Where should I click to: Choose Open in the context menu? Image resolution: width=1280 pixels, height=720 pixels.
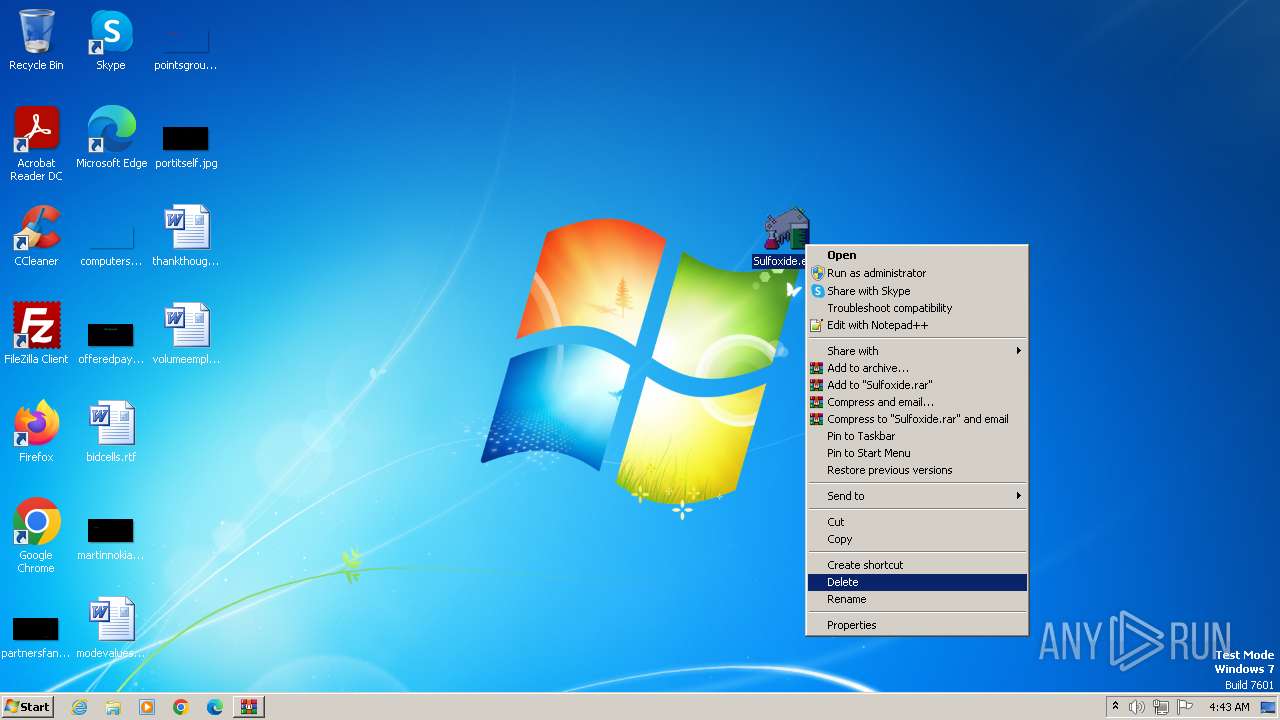917,255
